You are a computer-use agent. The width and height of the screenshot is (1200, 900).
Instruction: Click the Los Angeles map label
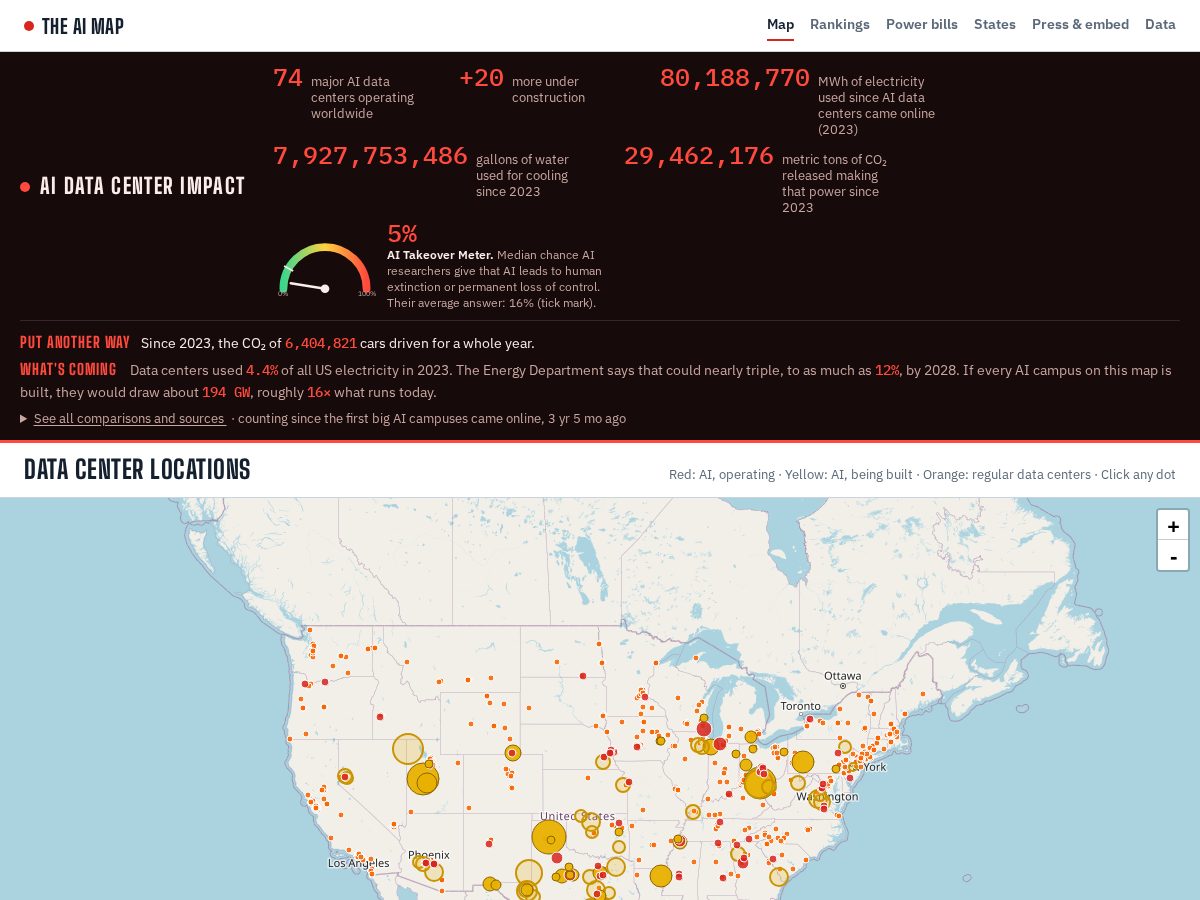(358, 863)
